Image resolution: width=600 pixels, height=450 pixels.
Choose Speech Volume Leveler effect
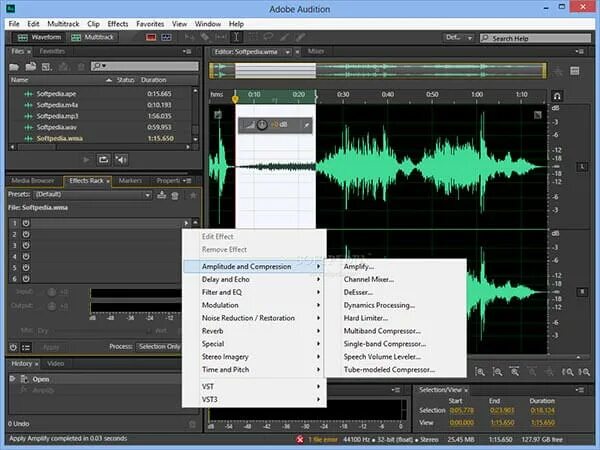395,357
